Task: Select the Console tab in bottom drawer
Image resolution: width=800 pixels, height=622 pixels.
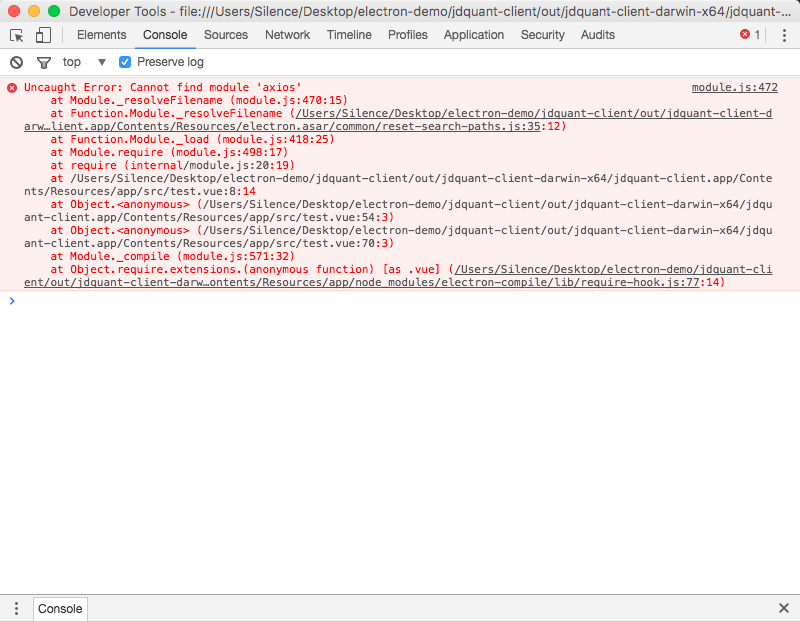Action: click(60, 609)
